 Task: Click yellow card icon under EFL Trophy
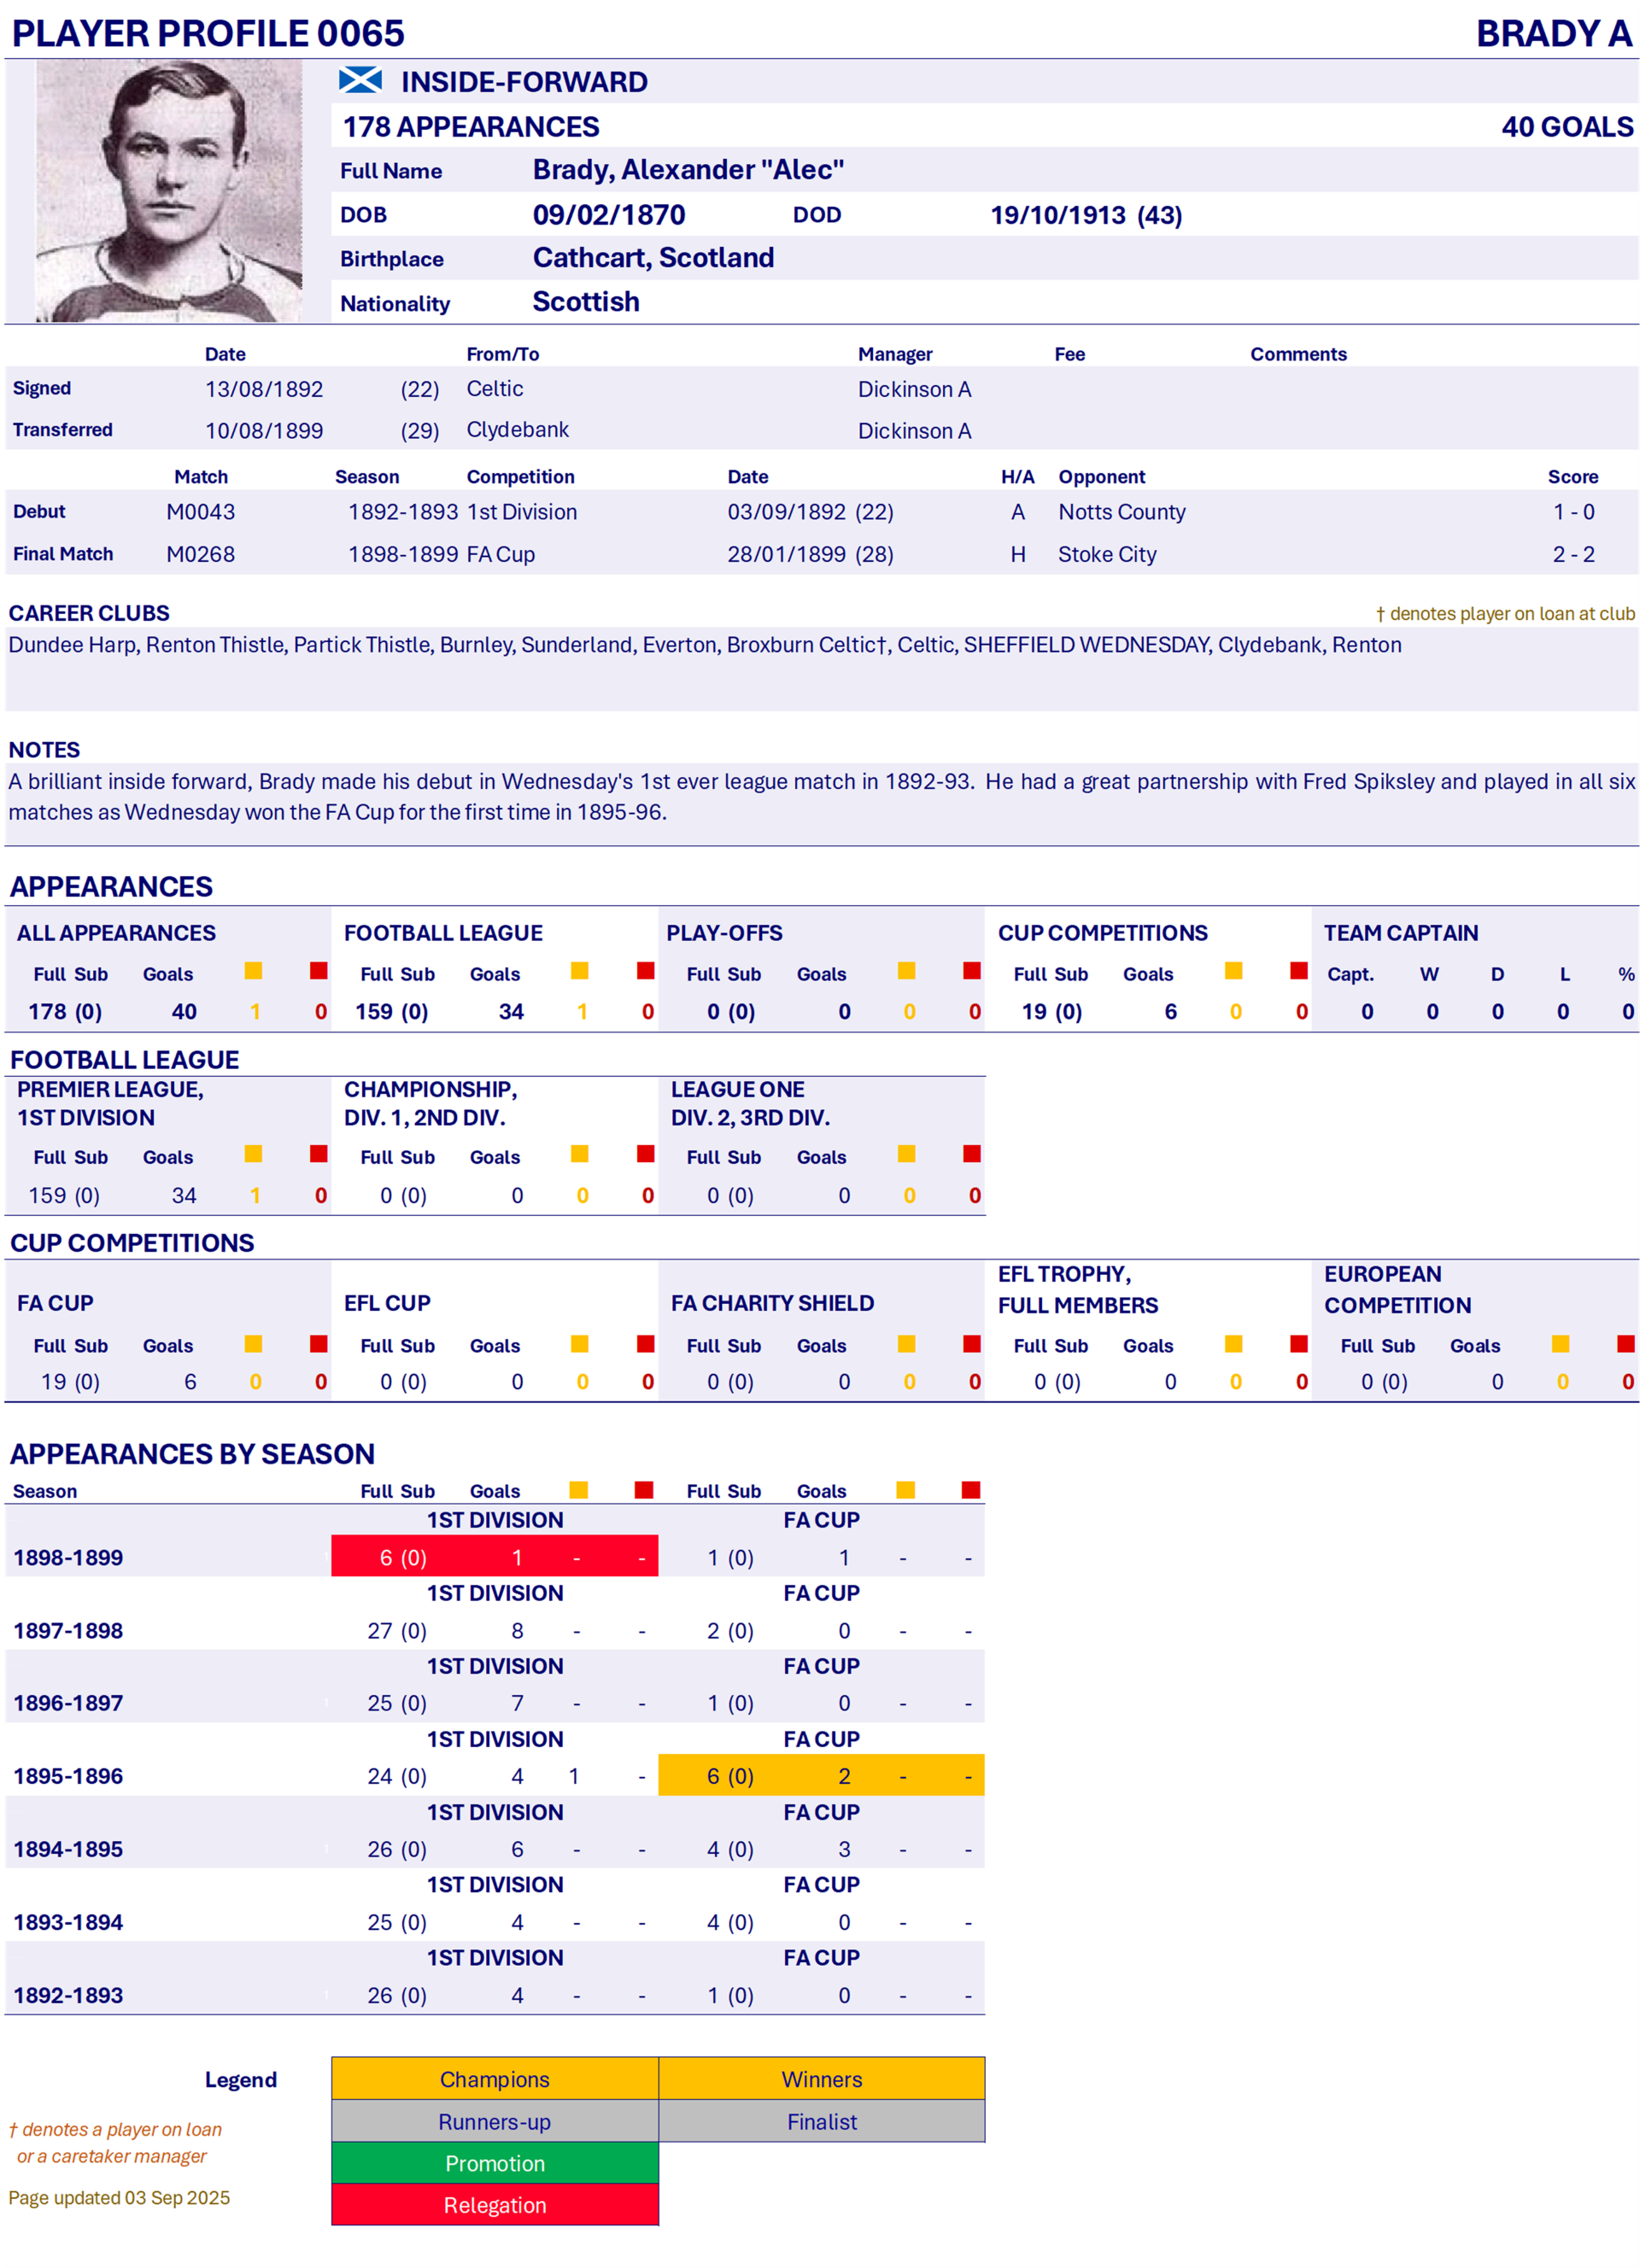1233,1344
